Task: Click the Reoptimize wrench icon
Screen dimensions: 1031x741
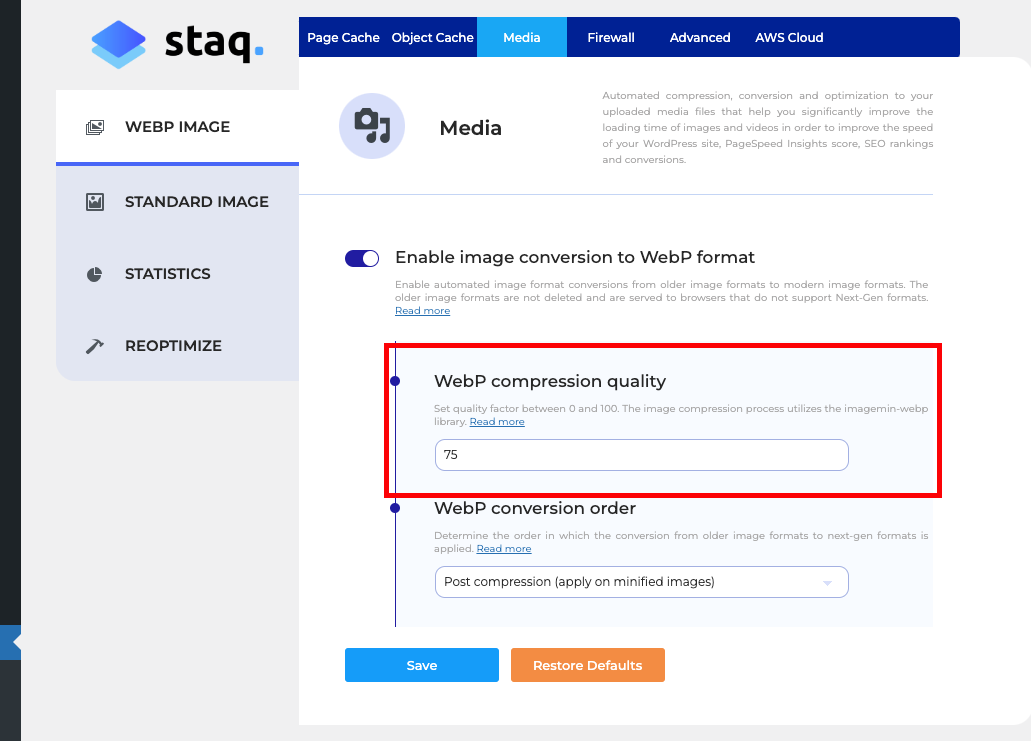Action: click(x=95, y=345)
